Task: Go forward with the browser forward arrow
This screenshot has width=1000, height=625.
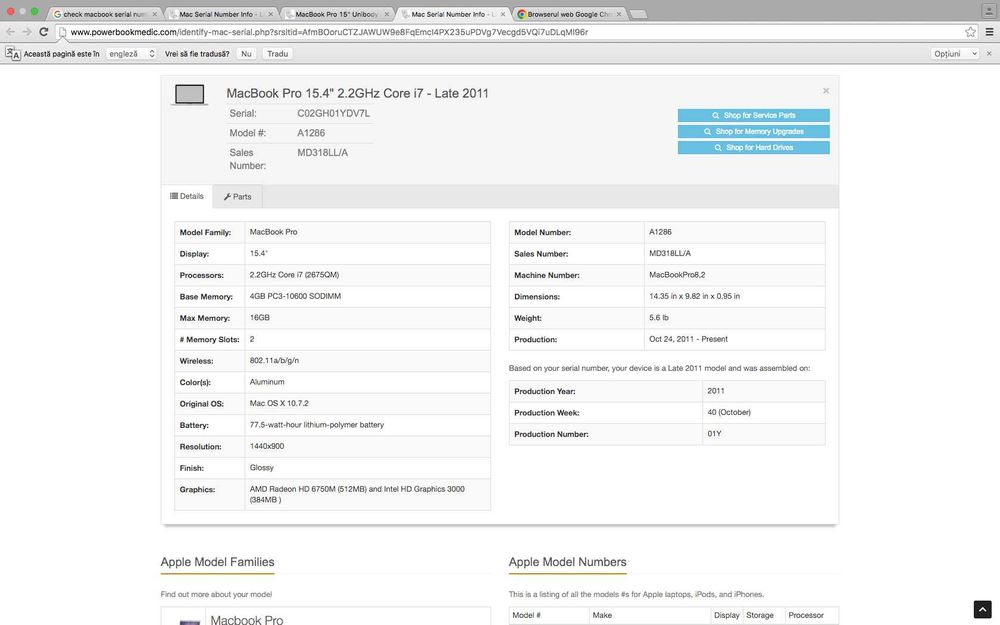Action: tap(27, 32)
